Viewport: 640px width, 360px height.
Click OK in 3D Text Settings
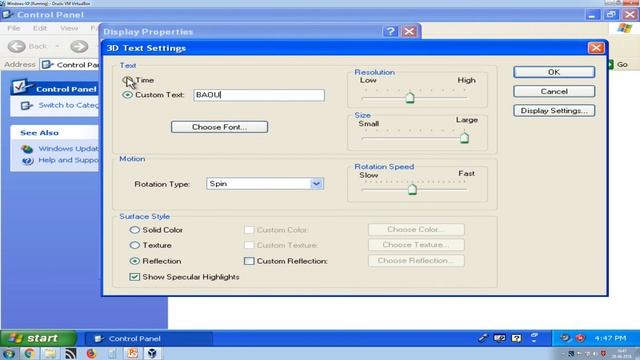(x=554, y=72)
